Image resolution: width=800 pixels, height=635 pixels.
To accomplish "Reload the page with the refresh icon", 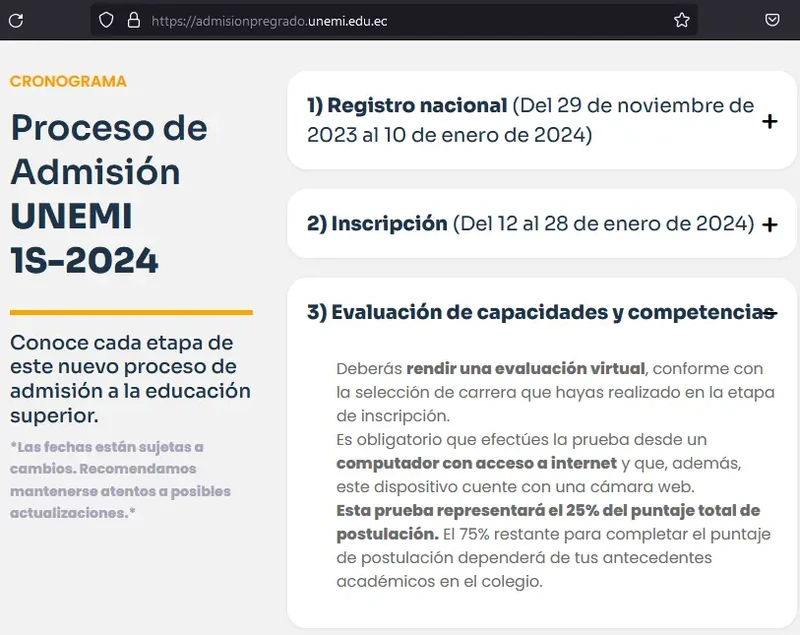I will (16, 20).
